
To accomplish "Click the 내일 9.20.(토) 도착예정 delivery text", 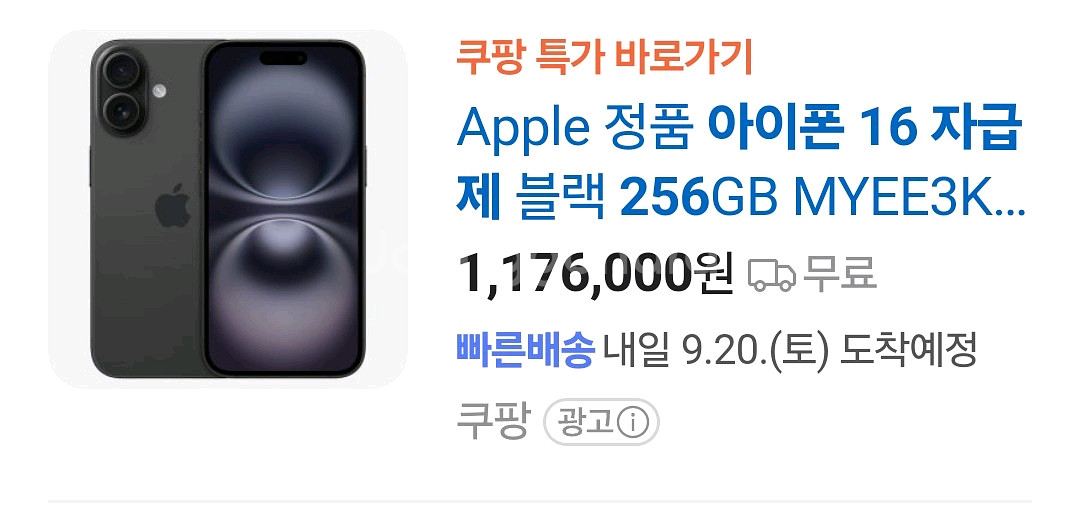I will pyautogui.click(x=790, y=351).
